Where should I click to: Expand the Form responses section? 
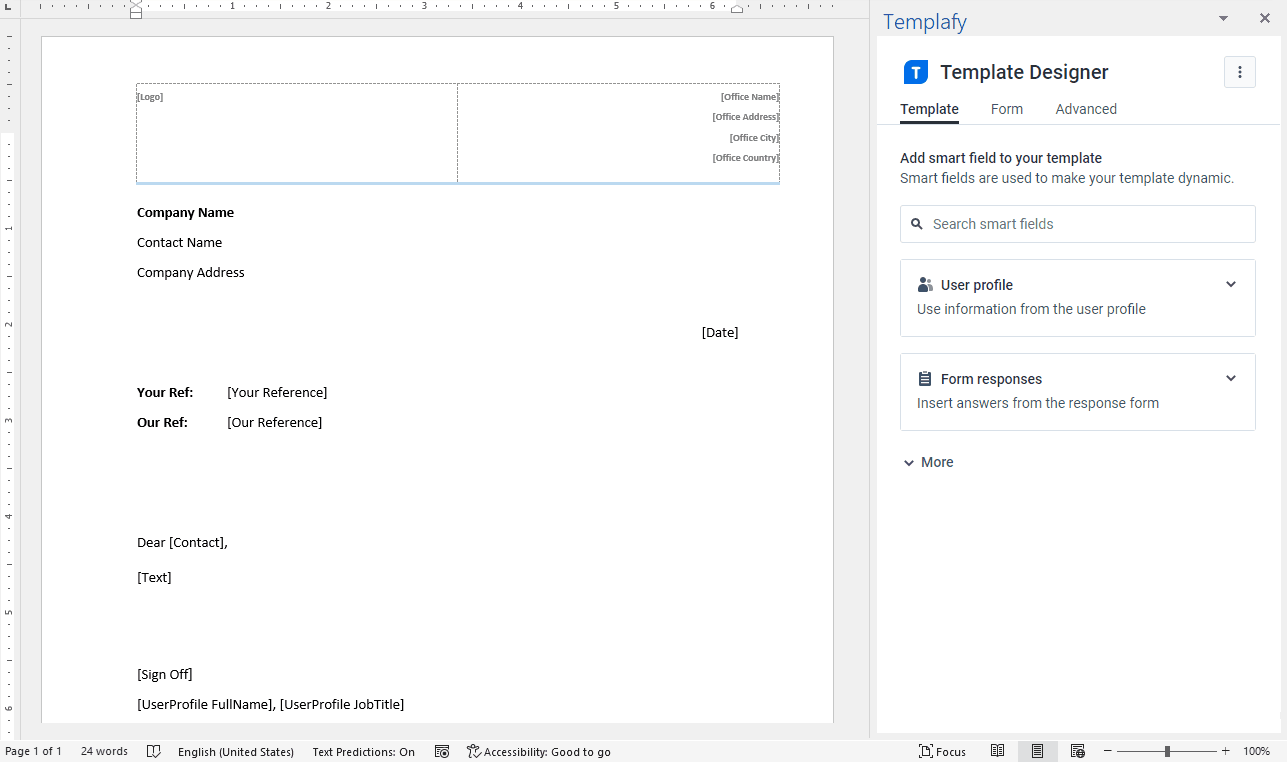click(1231, 378)
